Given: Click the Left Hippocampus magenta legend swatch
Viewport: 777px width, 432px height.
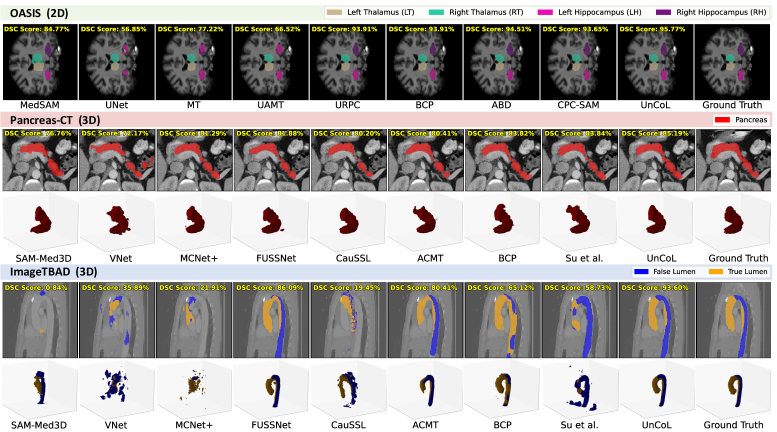Looking at the screenshot, I should tap(545, 12).
